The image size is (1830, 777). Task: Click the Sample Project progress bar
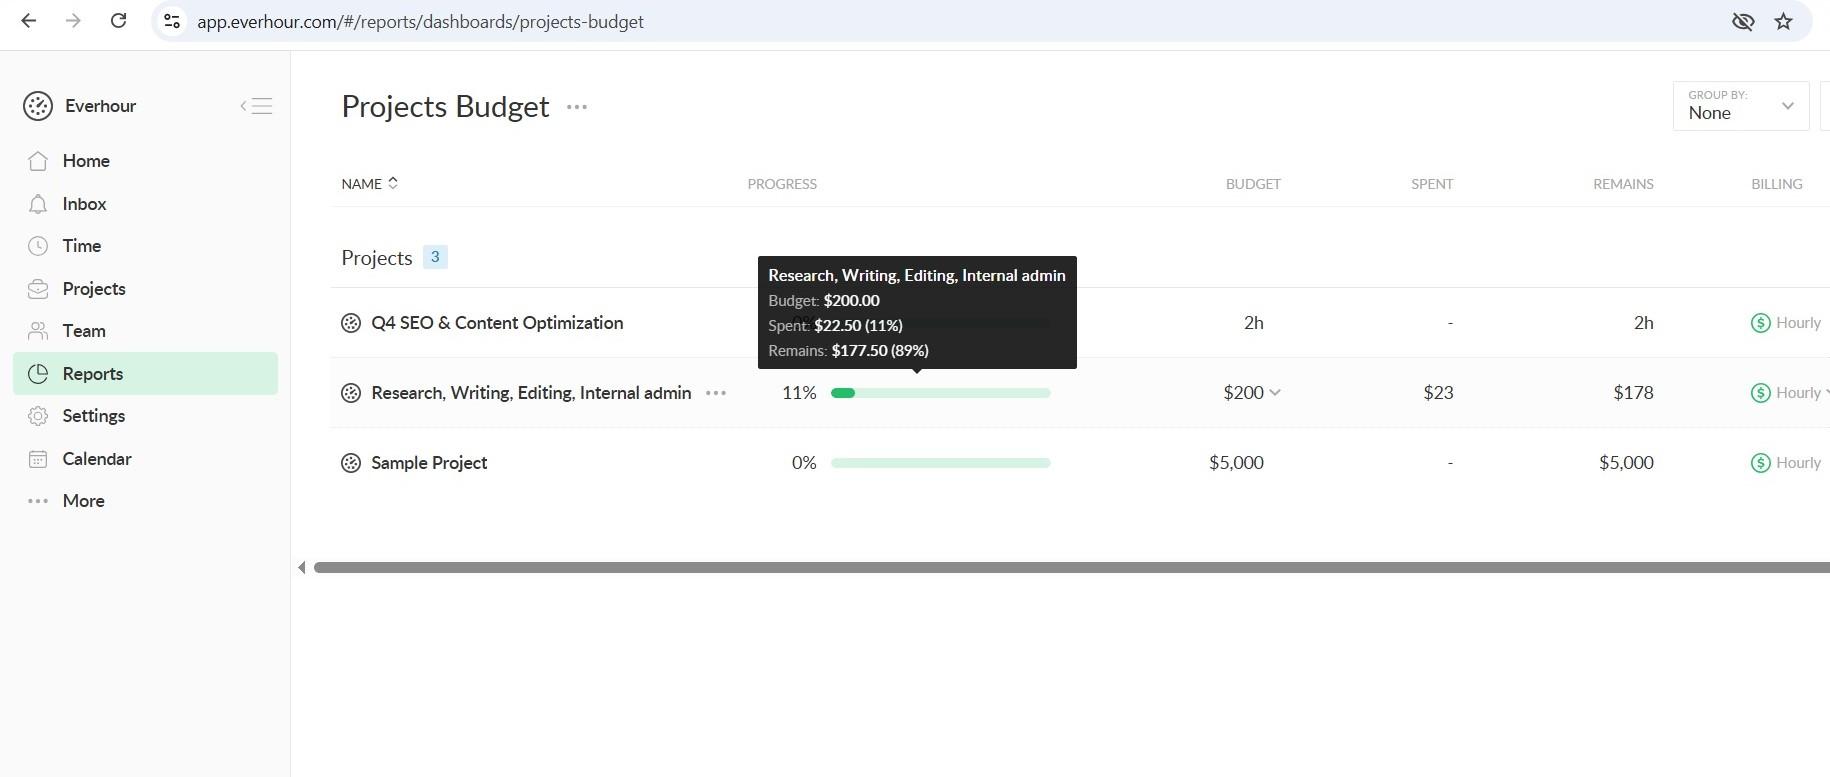tap(941, 463)
